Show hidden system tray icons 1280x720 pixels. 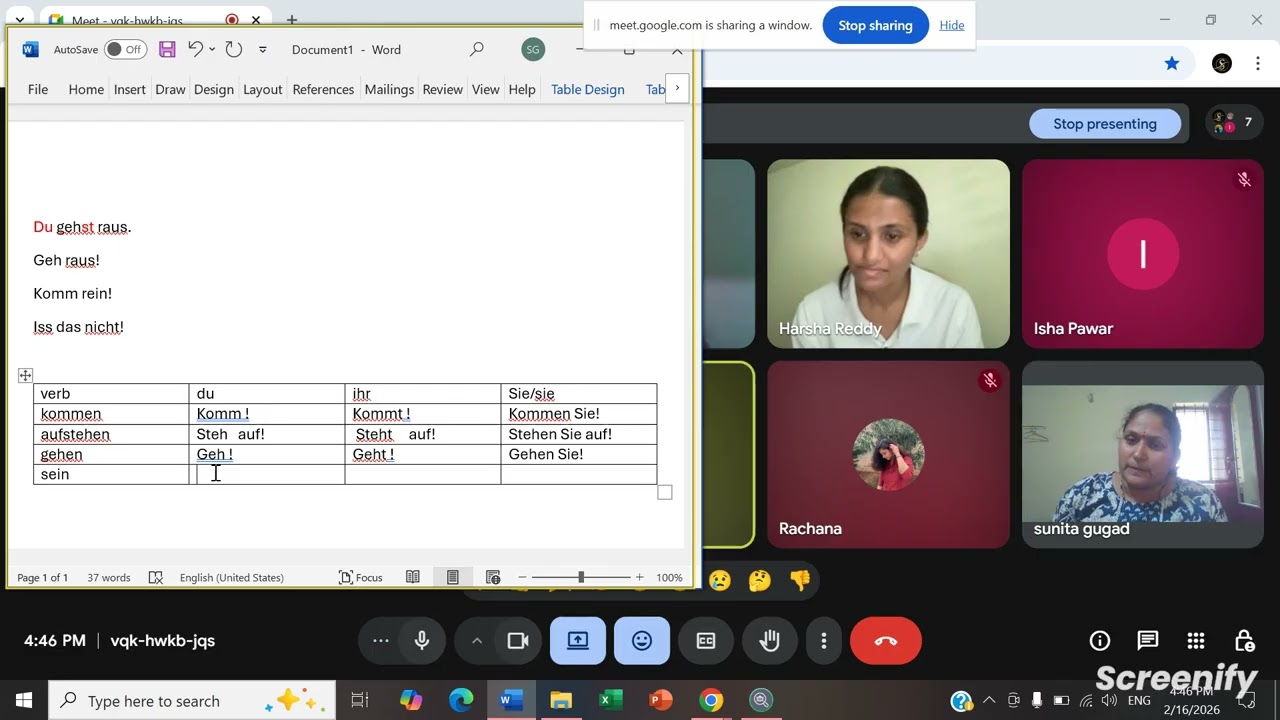(x=989, y=700)
